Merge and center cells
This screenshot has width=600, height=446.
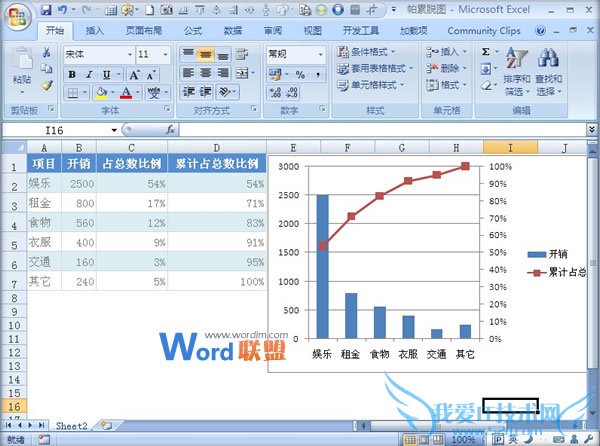[242, 73]
